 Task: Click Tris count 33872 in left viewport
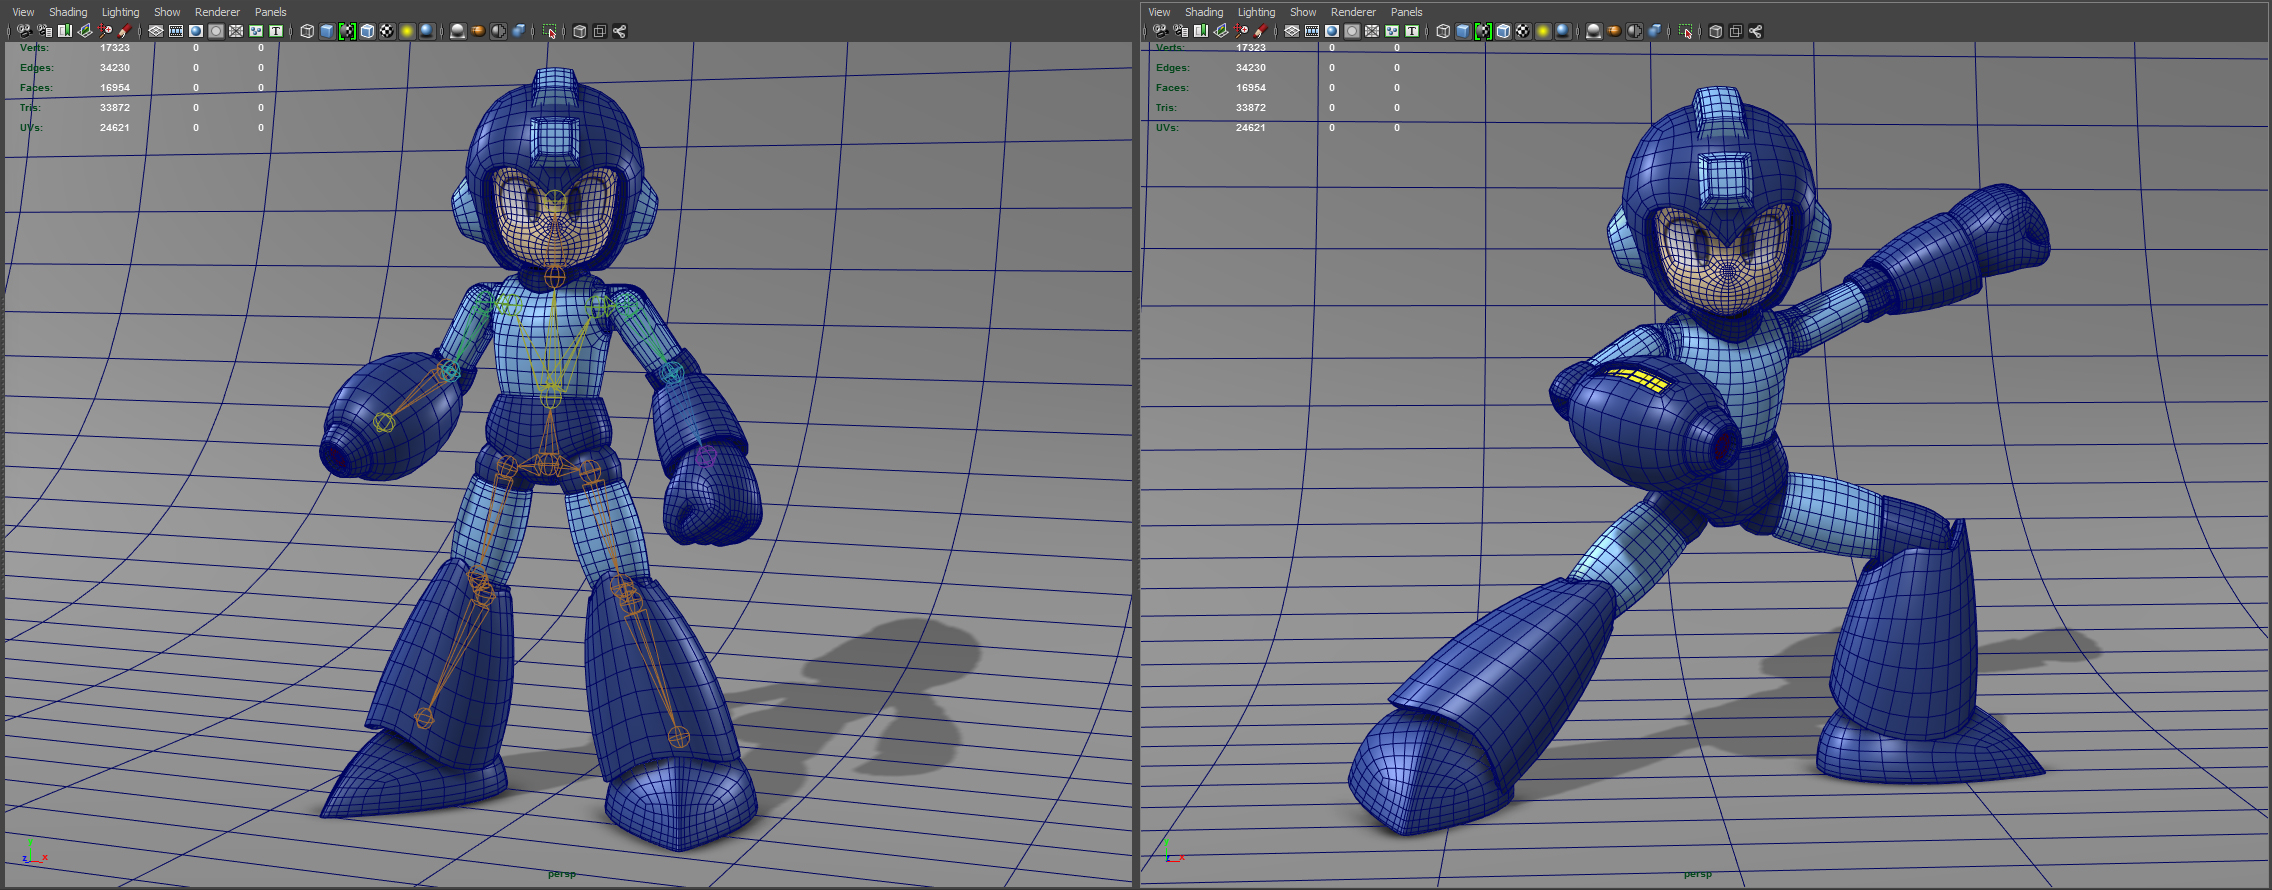(115, 108)
